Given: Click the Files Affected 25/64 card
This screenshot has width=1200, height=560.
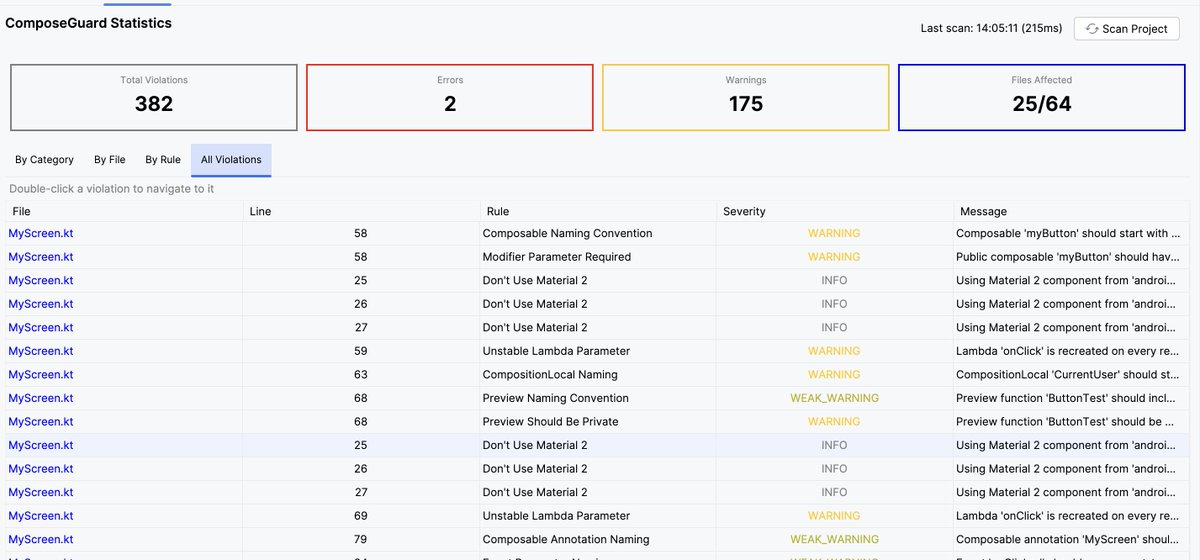Looking at the screenshot, I should point(1042,97).
